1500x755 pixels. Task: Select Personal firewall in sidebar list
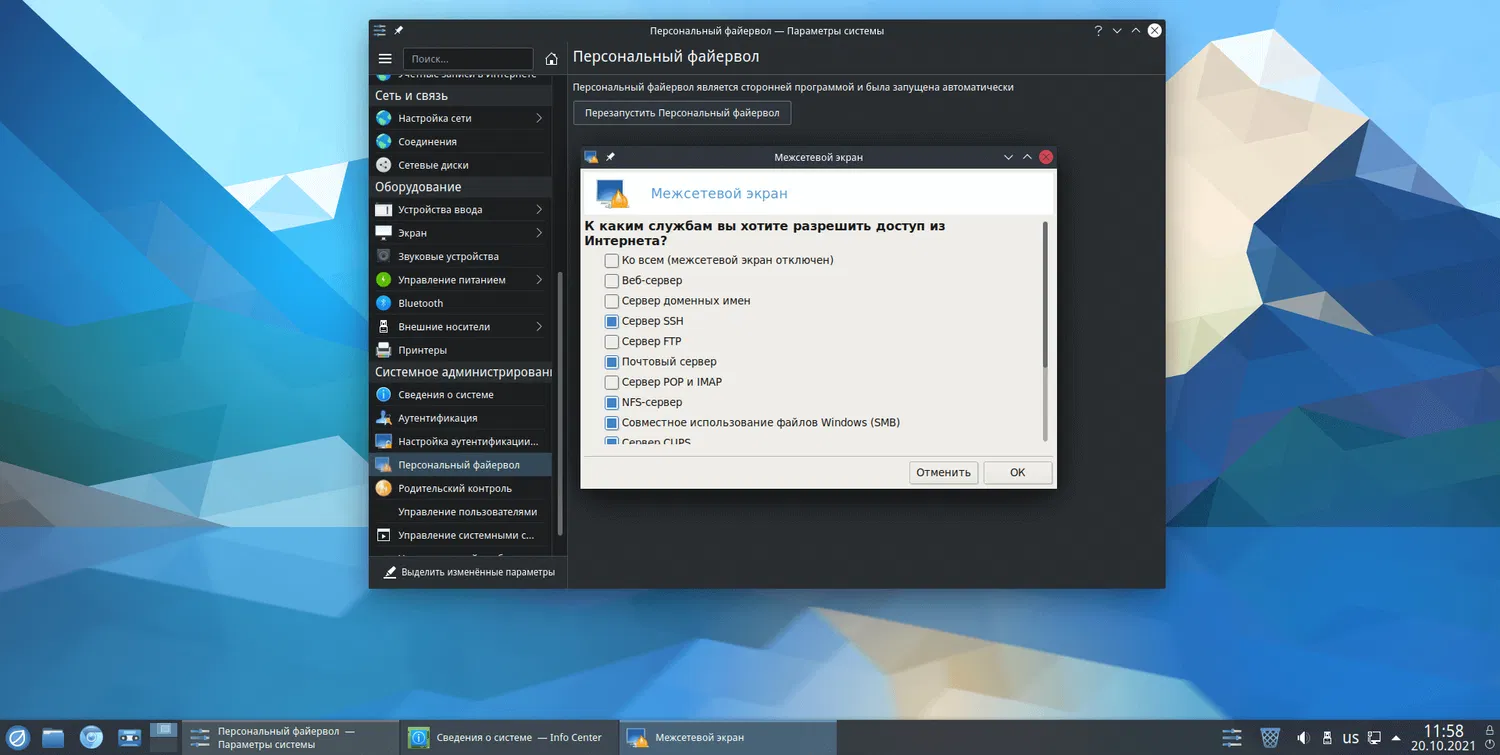click(x=458, y=465)
